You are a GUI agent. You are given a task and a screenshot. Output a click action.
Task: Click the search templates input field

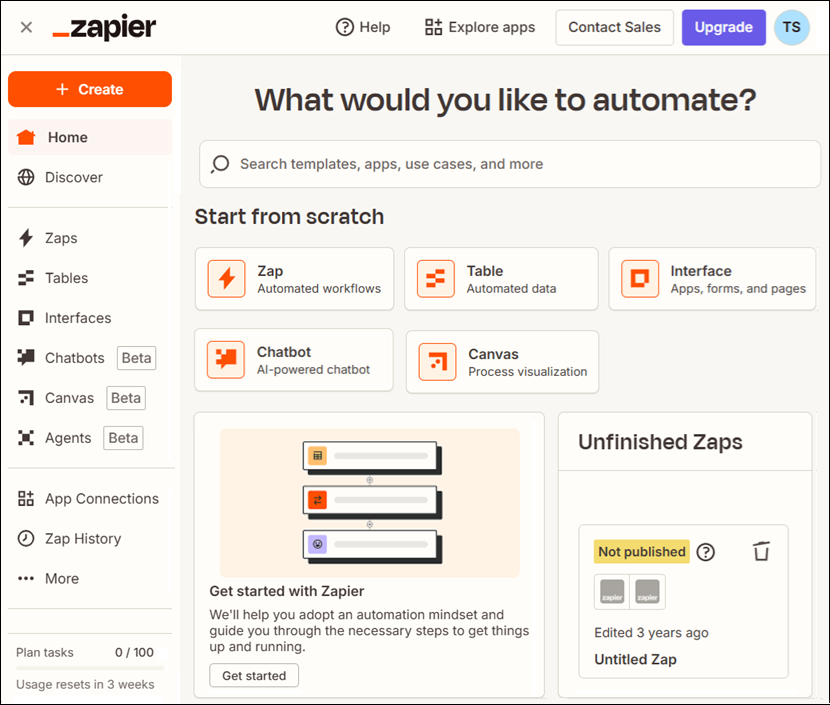tap(510, 164)
